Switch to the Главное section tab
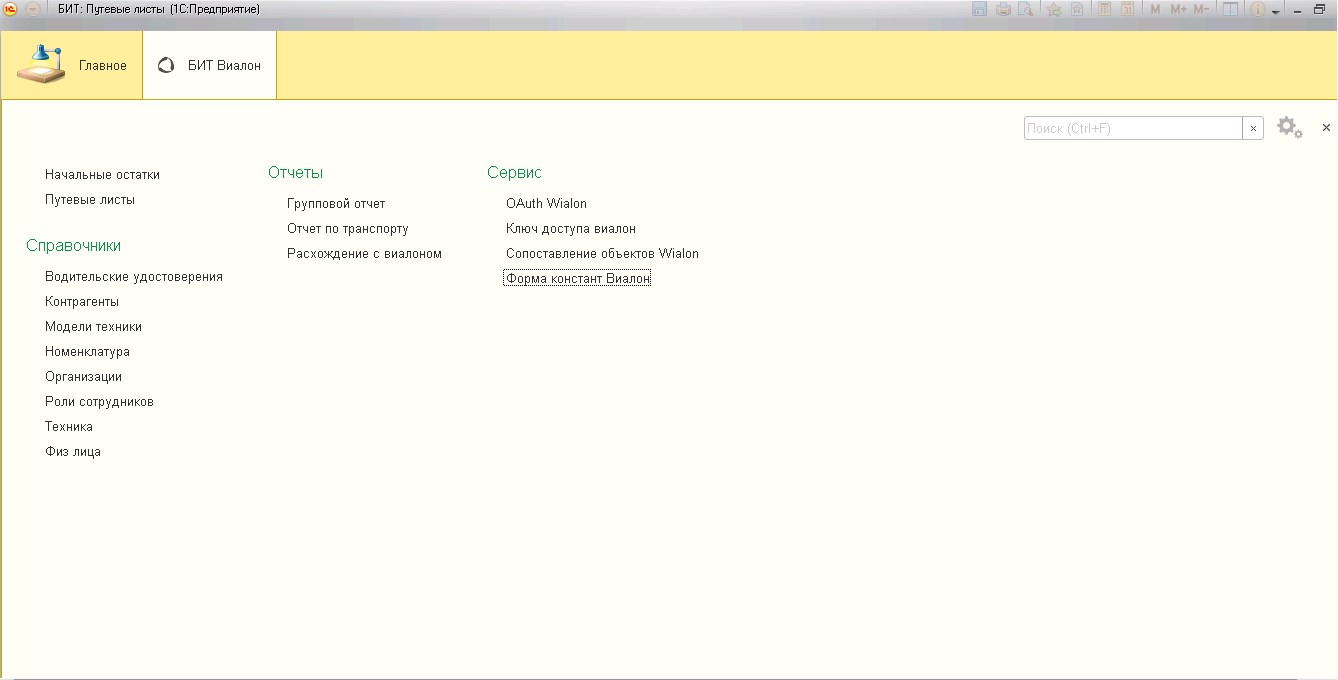Screen dimensions: 1338x680 tap(72, 65)
